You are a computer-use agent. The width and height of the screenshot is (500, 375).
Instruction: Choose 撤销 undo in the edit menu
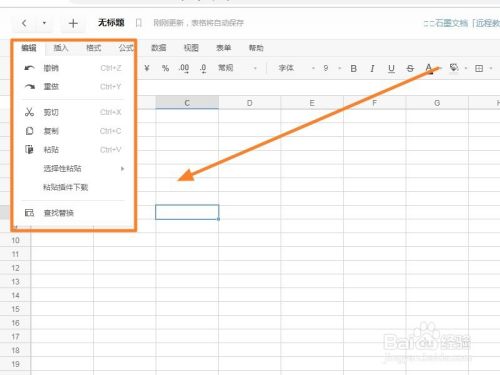tap(73, 68)
